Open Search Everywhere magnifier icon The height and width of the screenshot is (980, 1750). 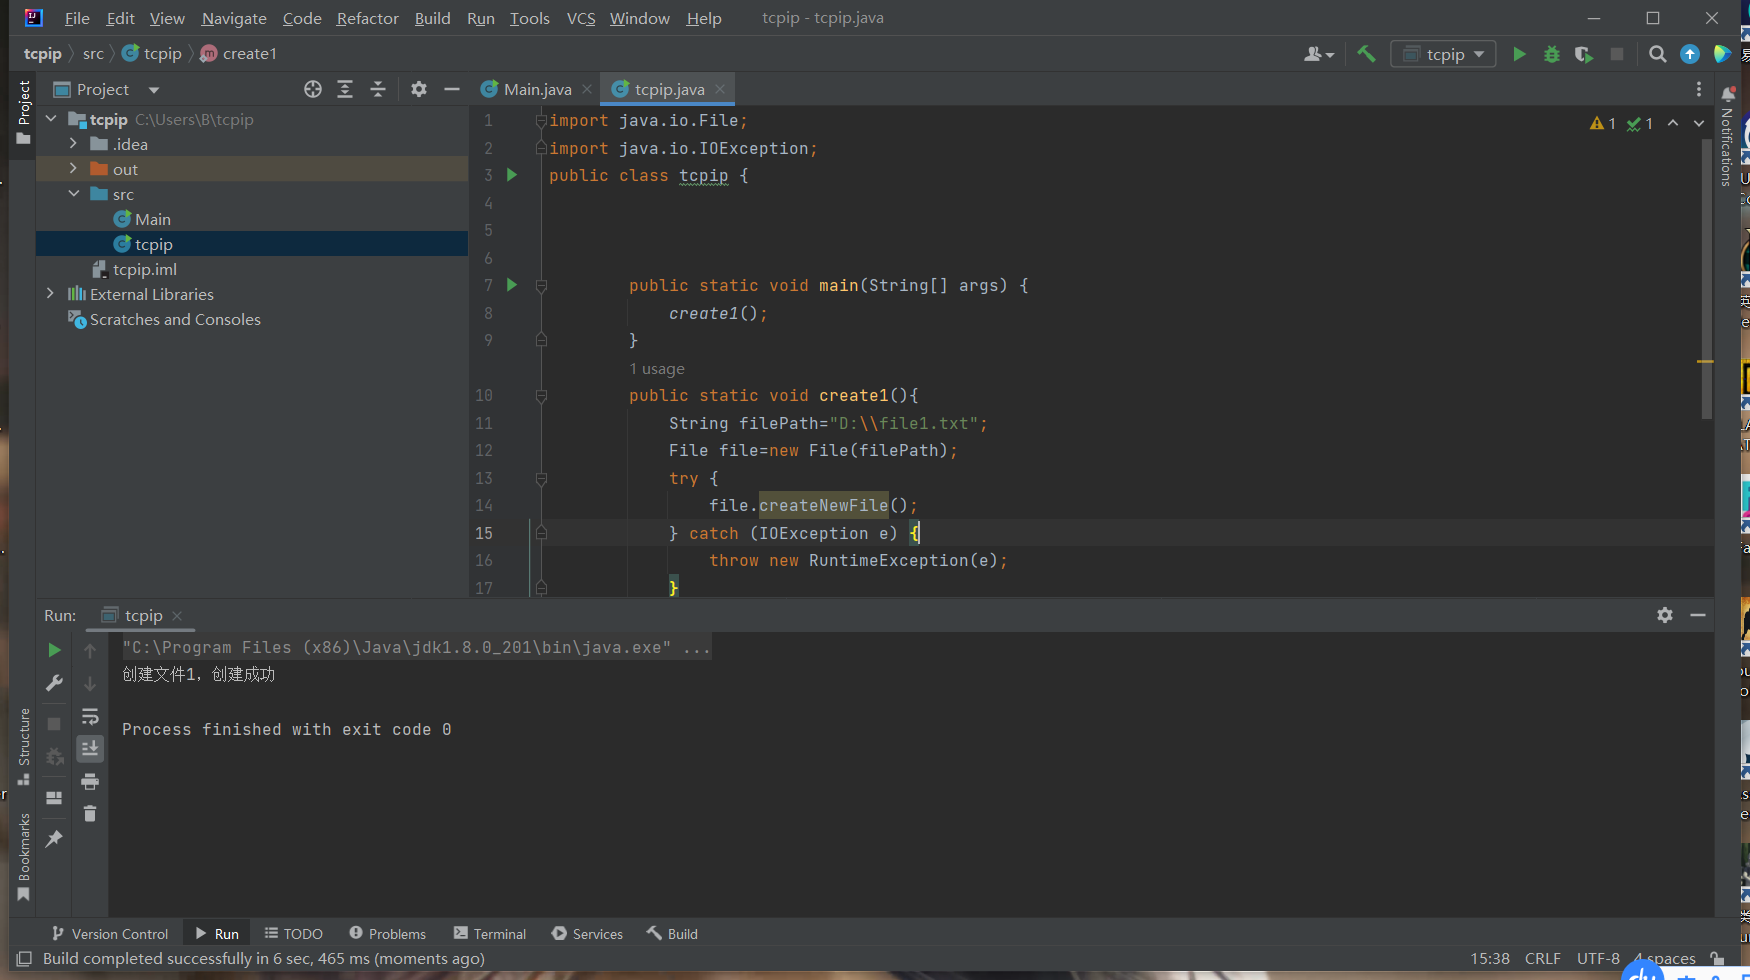click(x=1657, y=54)
